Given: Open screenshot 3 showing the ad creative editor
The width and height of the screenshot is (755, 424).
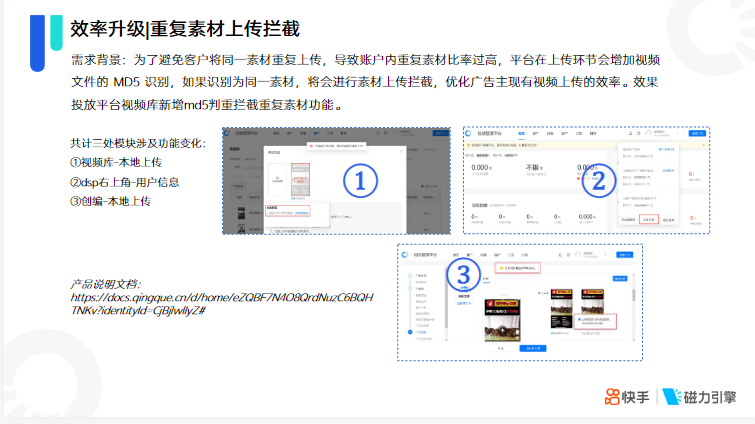Looking at the screenshot, I should click(x=520, y=302).
